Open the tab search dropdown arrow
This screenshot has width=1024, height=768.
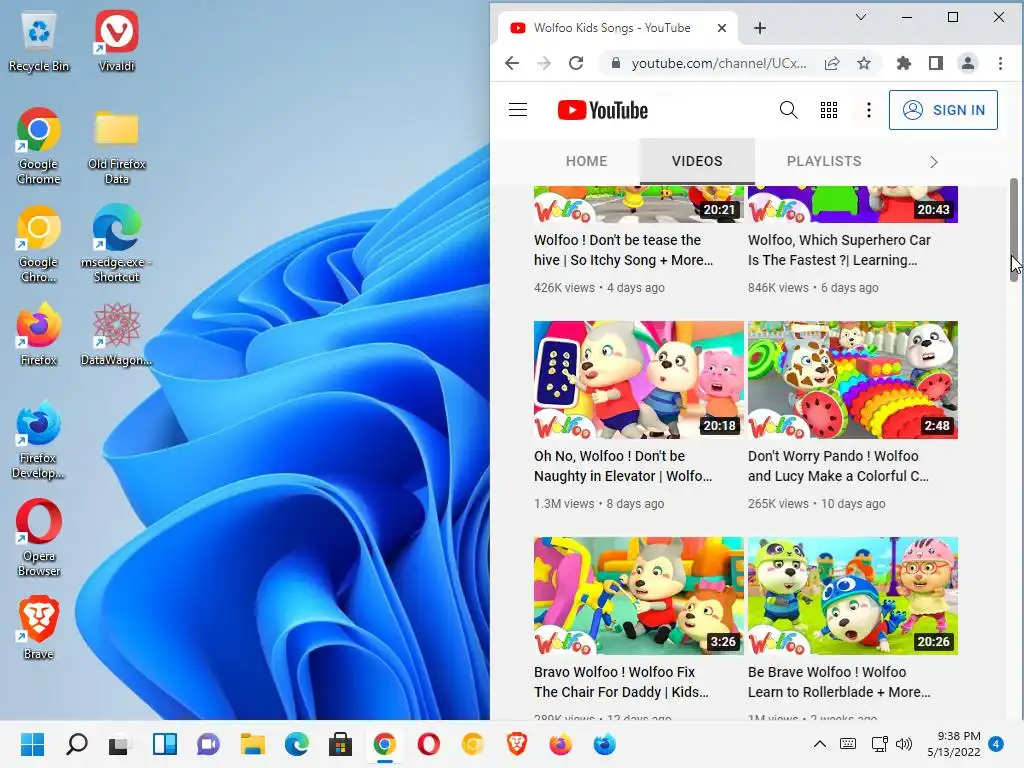861,18
